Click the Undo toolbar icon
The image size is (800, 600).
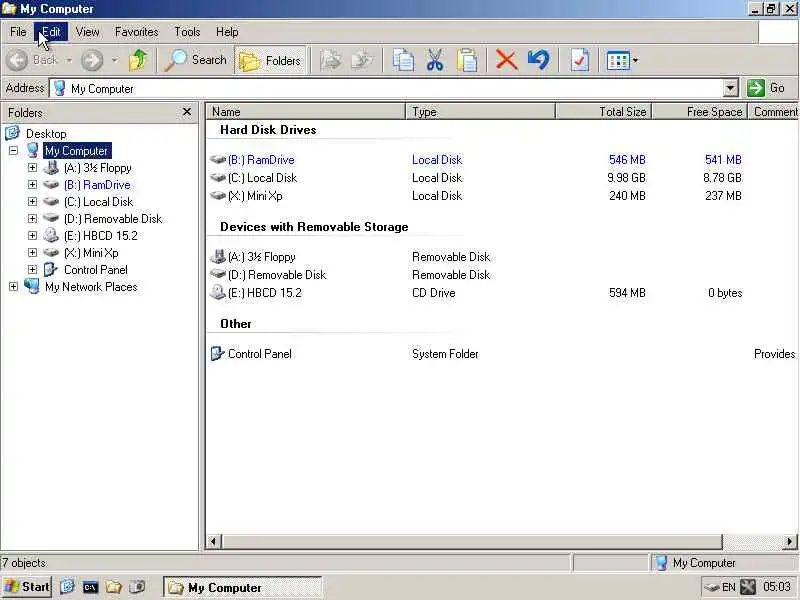(x=538, y=60)
